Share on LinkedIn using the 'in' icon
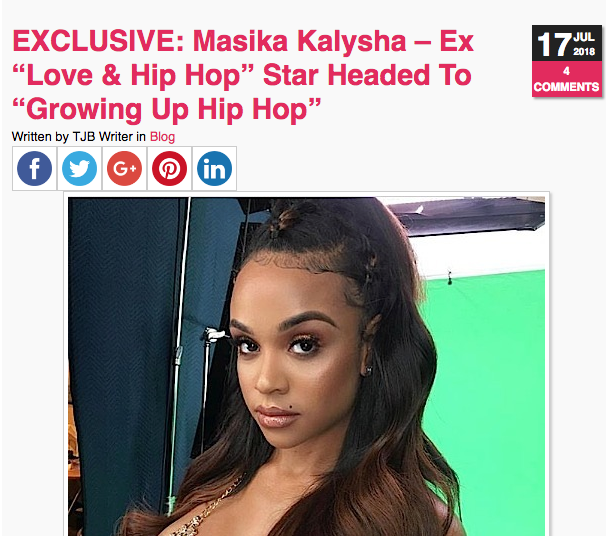 pyautogui.click(x=214, y=168)
